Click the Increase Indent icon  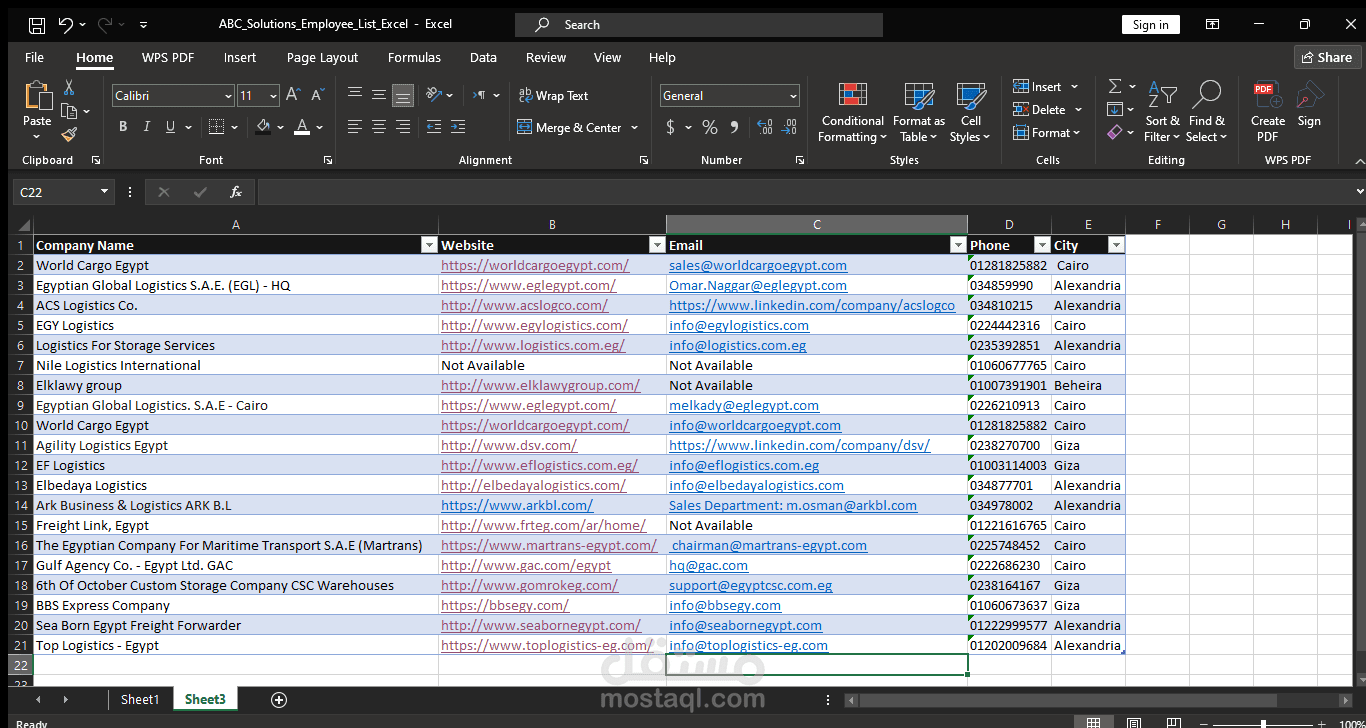(x=457, y=127)
